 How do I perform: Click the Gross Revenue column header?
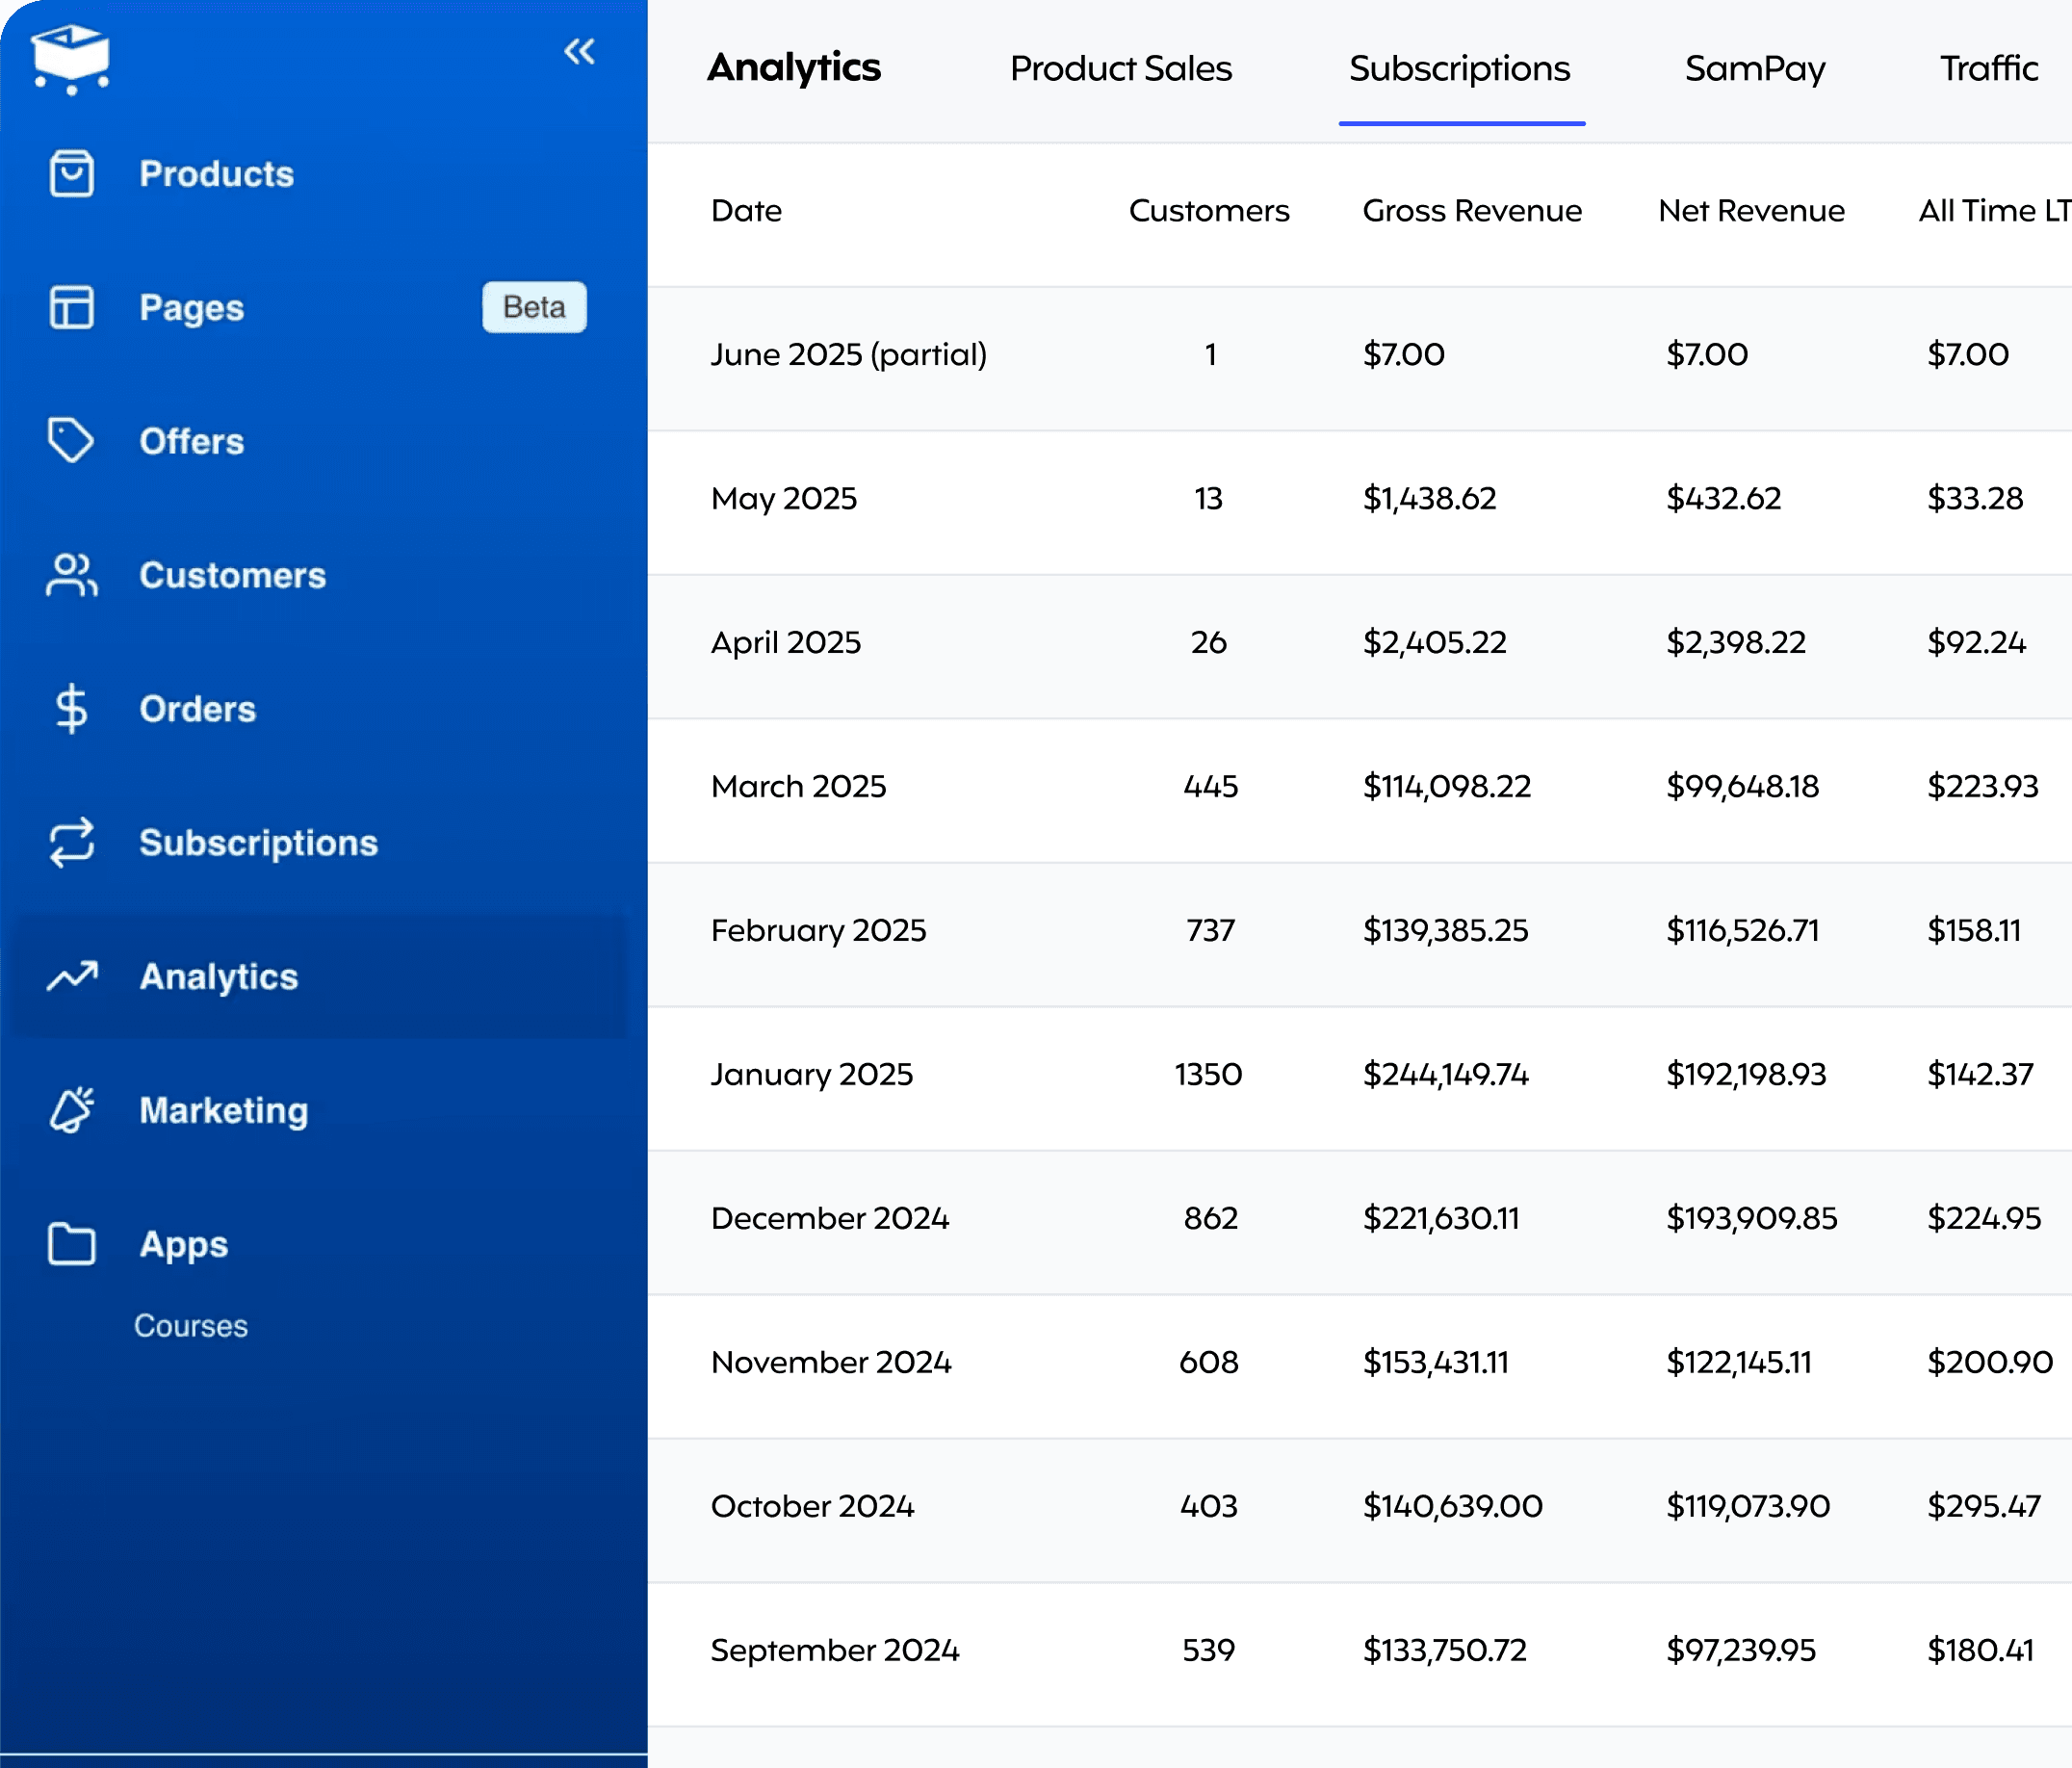[x=1471, y=211]
